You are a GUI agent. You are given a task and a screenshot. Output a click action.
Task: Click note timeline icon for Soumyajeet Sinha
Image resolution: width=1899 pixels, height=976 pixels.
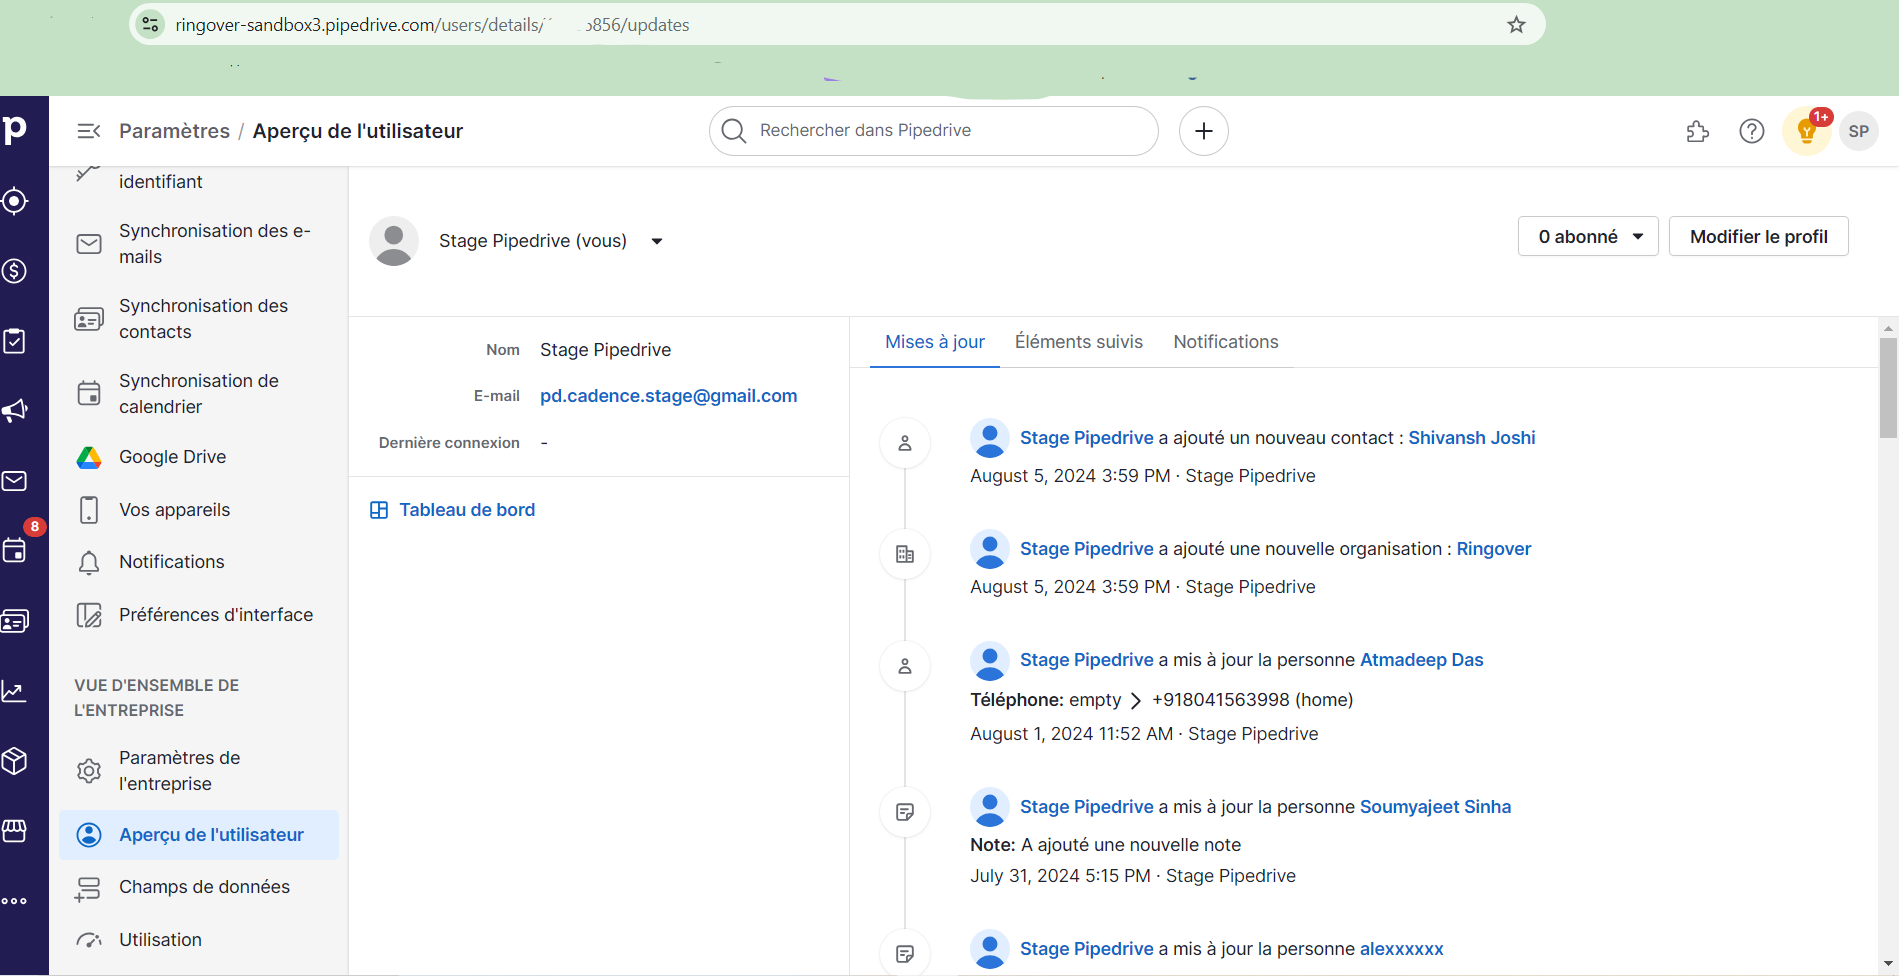click(905, 812)
